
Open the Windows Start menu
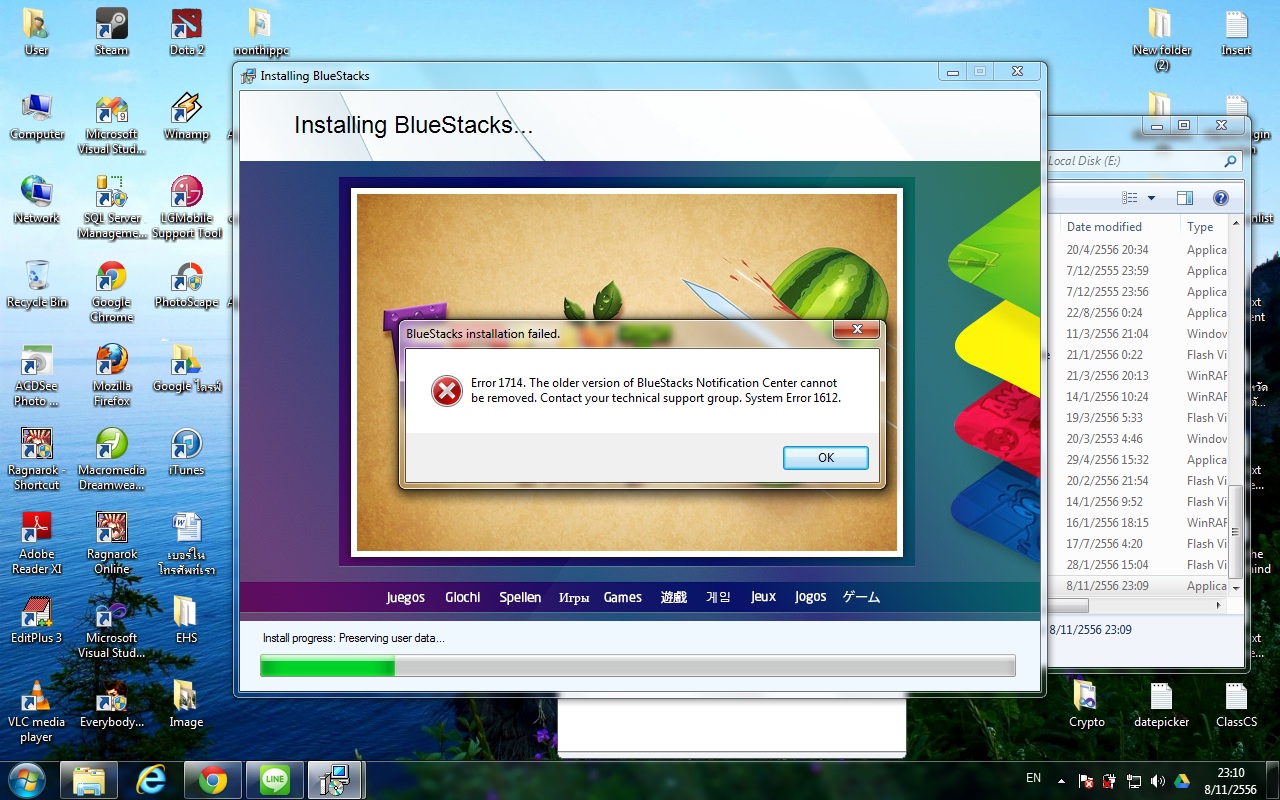coord(27,780)
